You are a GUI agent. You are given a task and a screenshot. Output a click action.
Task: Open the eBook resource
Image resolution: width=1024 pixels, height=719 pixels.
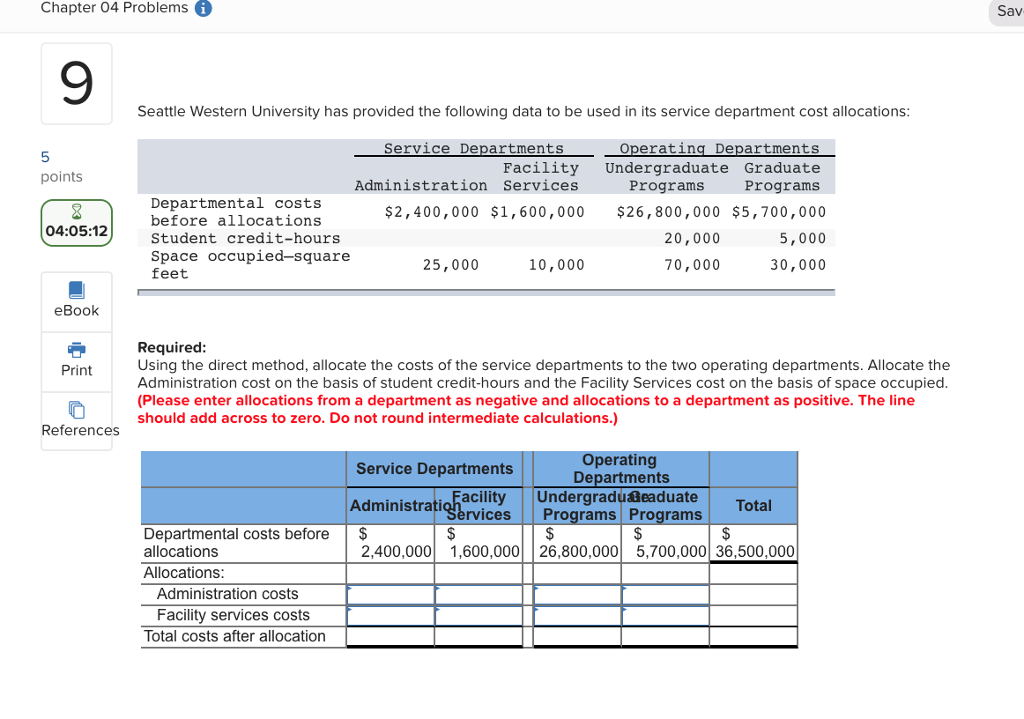coord(76,302)
